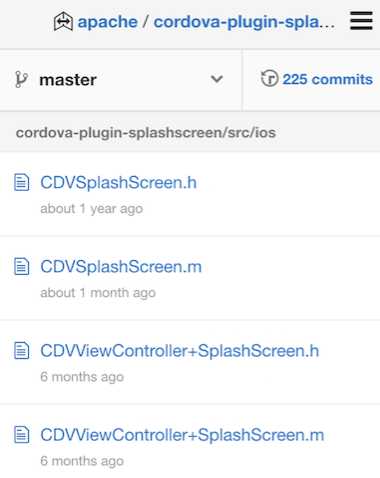
Task: Open the master branch selector
Action: pos(121,80)
